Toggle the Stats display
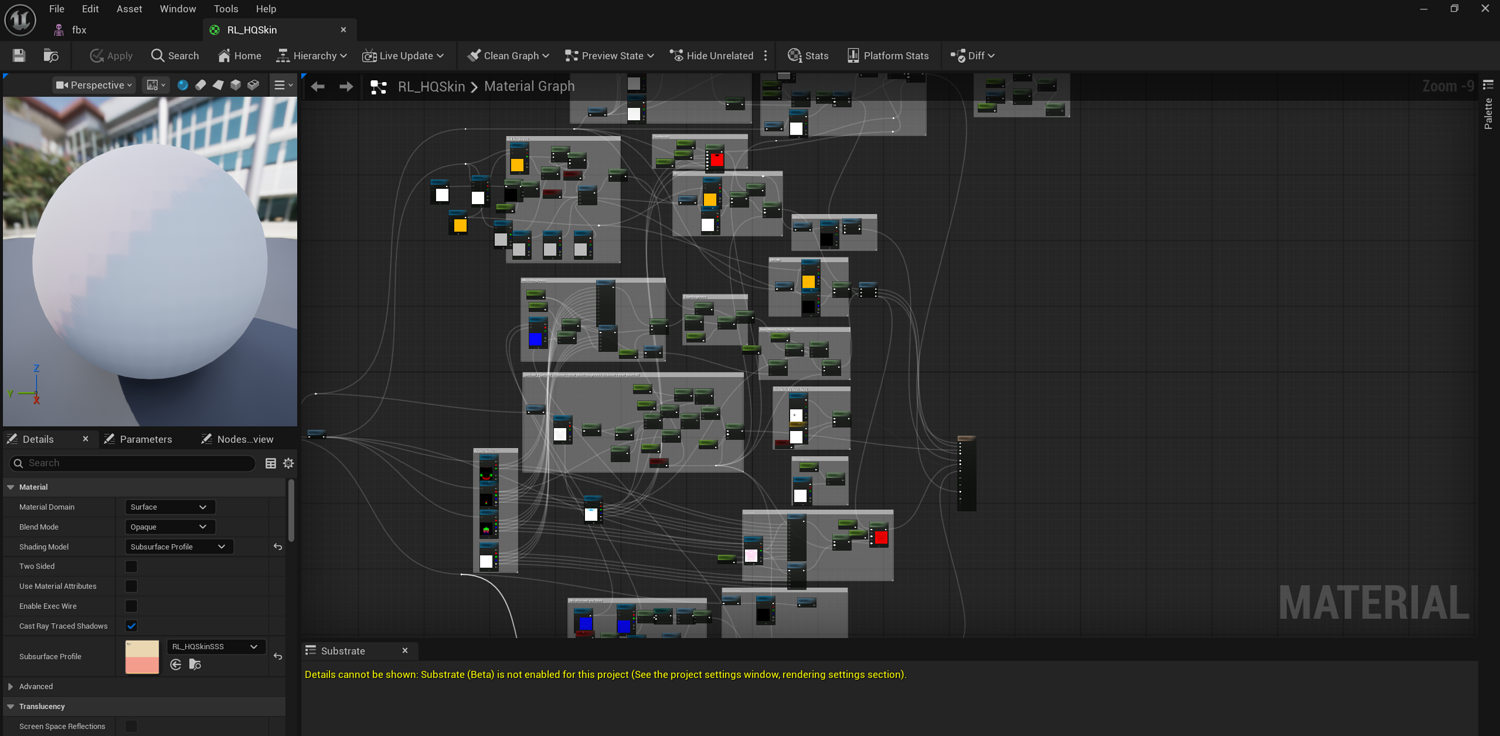1500x736 pixels. (x=808, y=56)
